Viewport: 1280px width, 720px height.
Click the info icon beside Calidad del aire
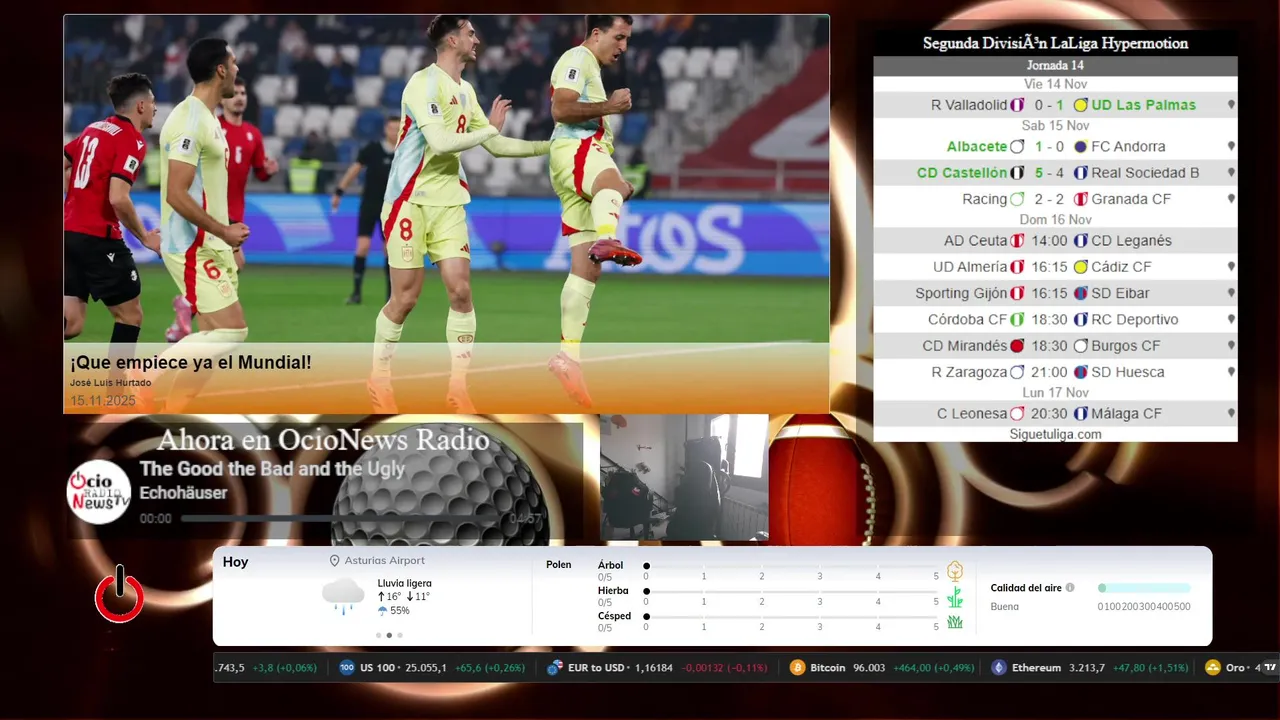point(1070,588)
